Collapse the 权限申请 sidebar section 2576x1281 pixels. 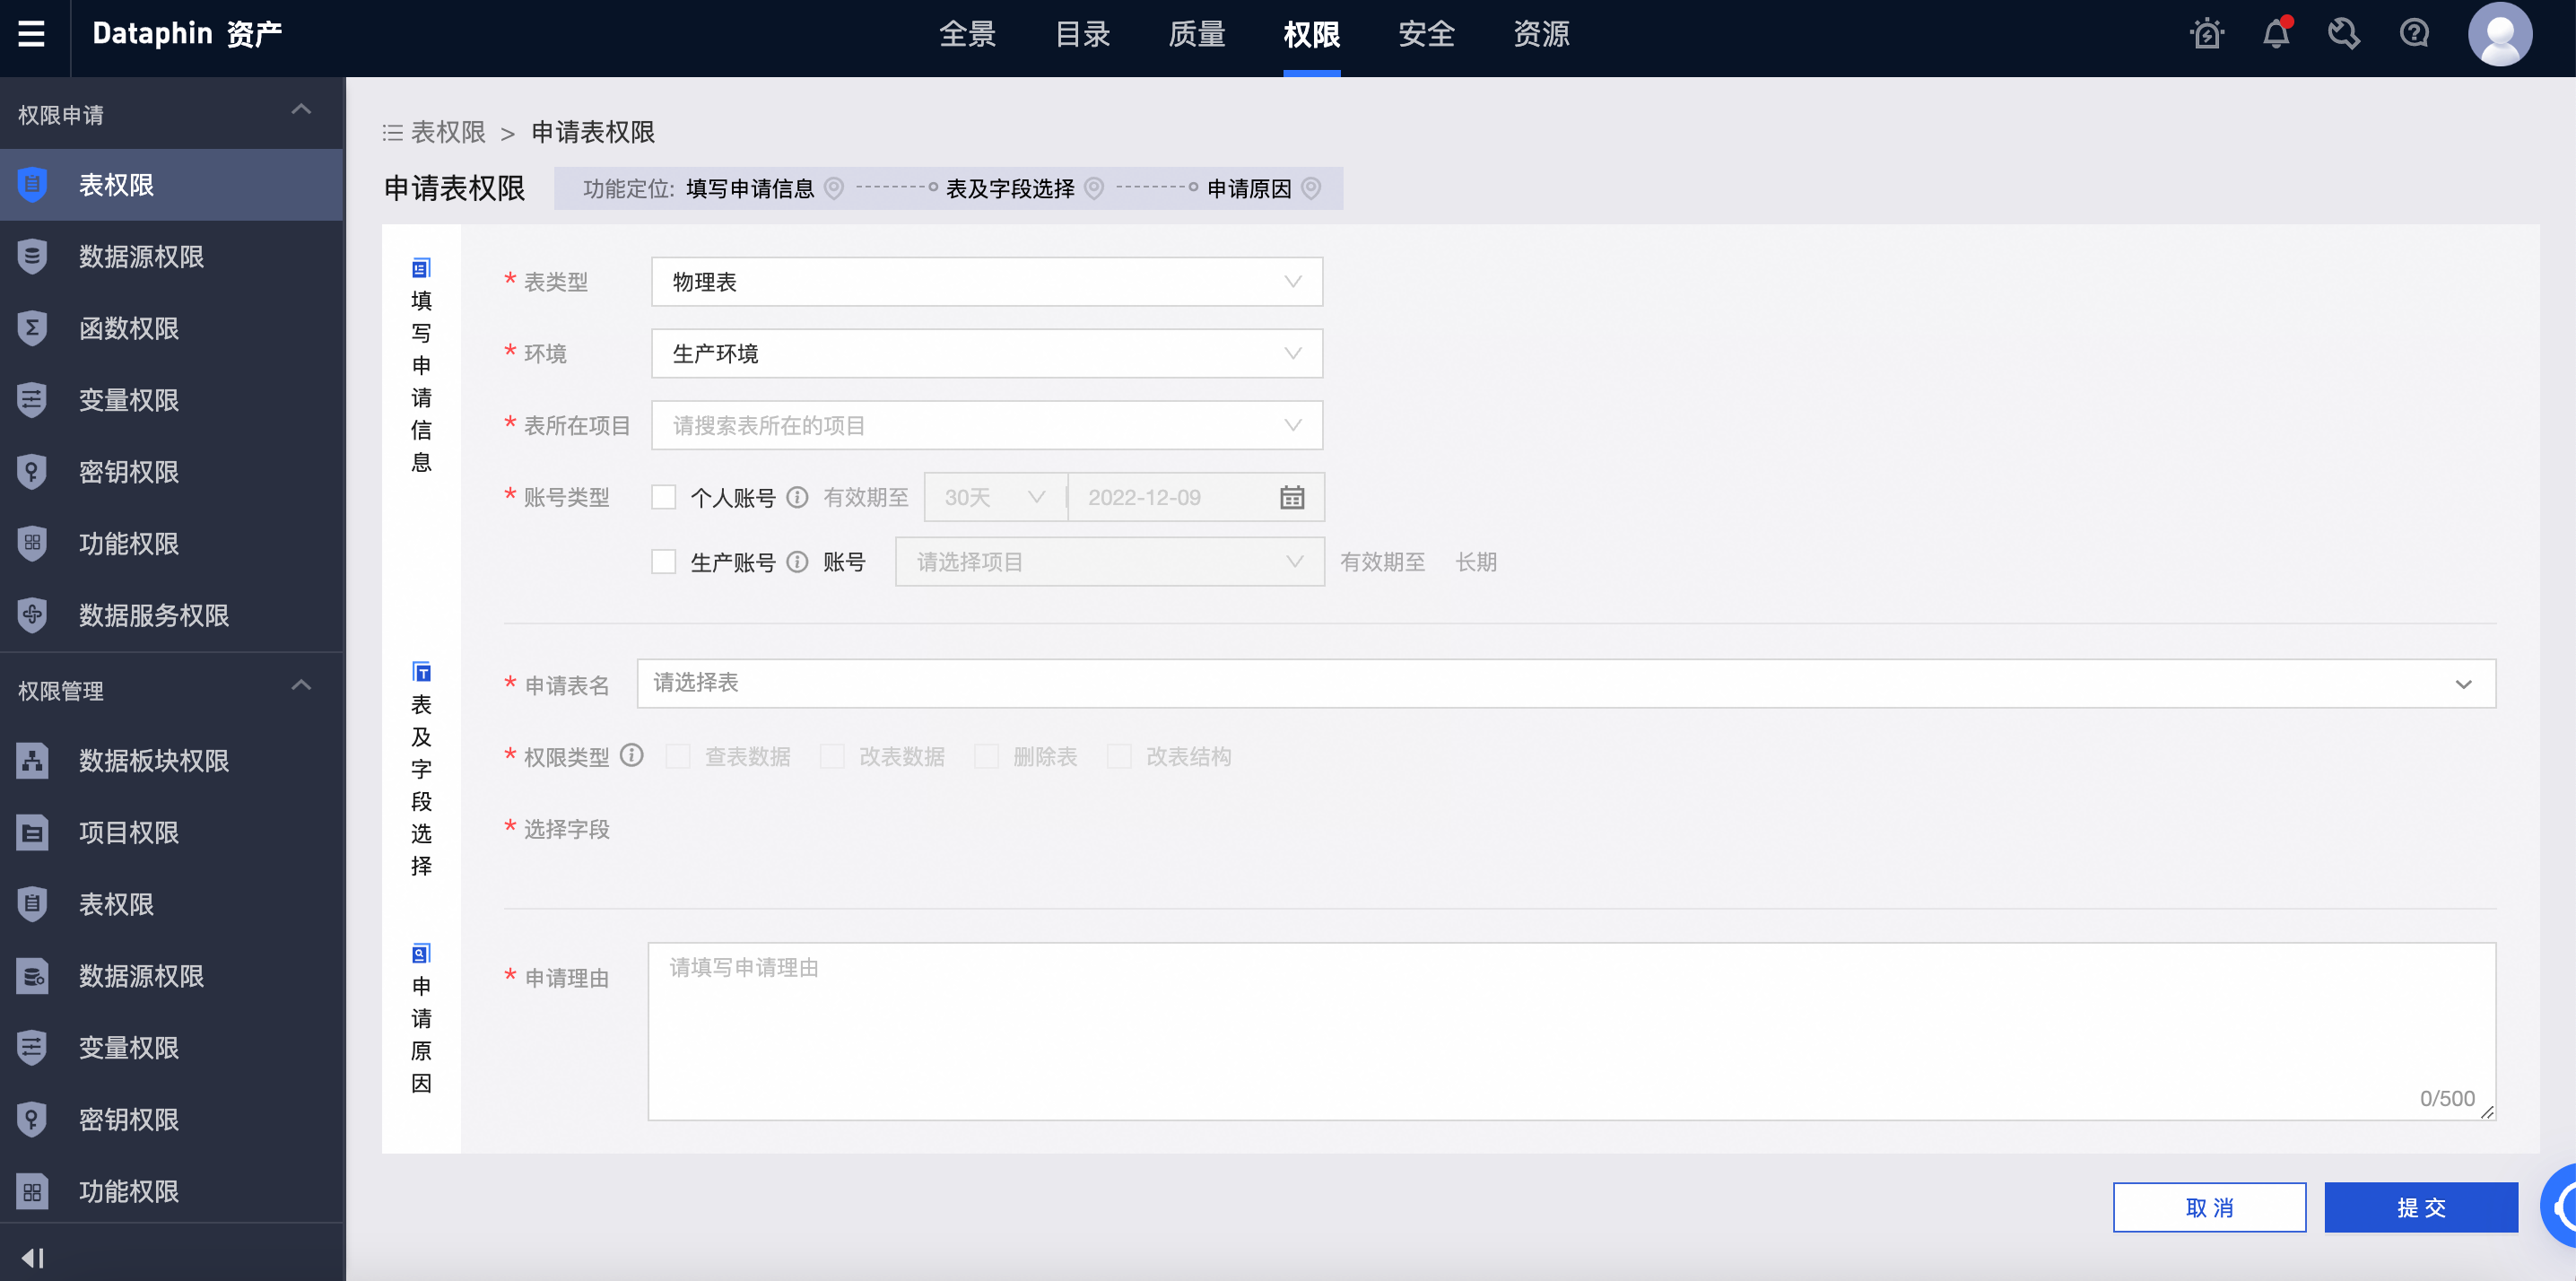301,110
